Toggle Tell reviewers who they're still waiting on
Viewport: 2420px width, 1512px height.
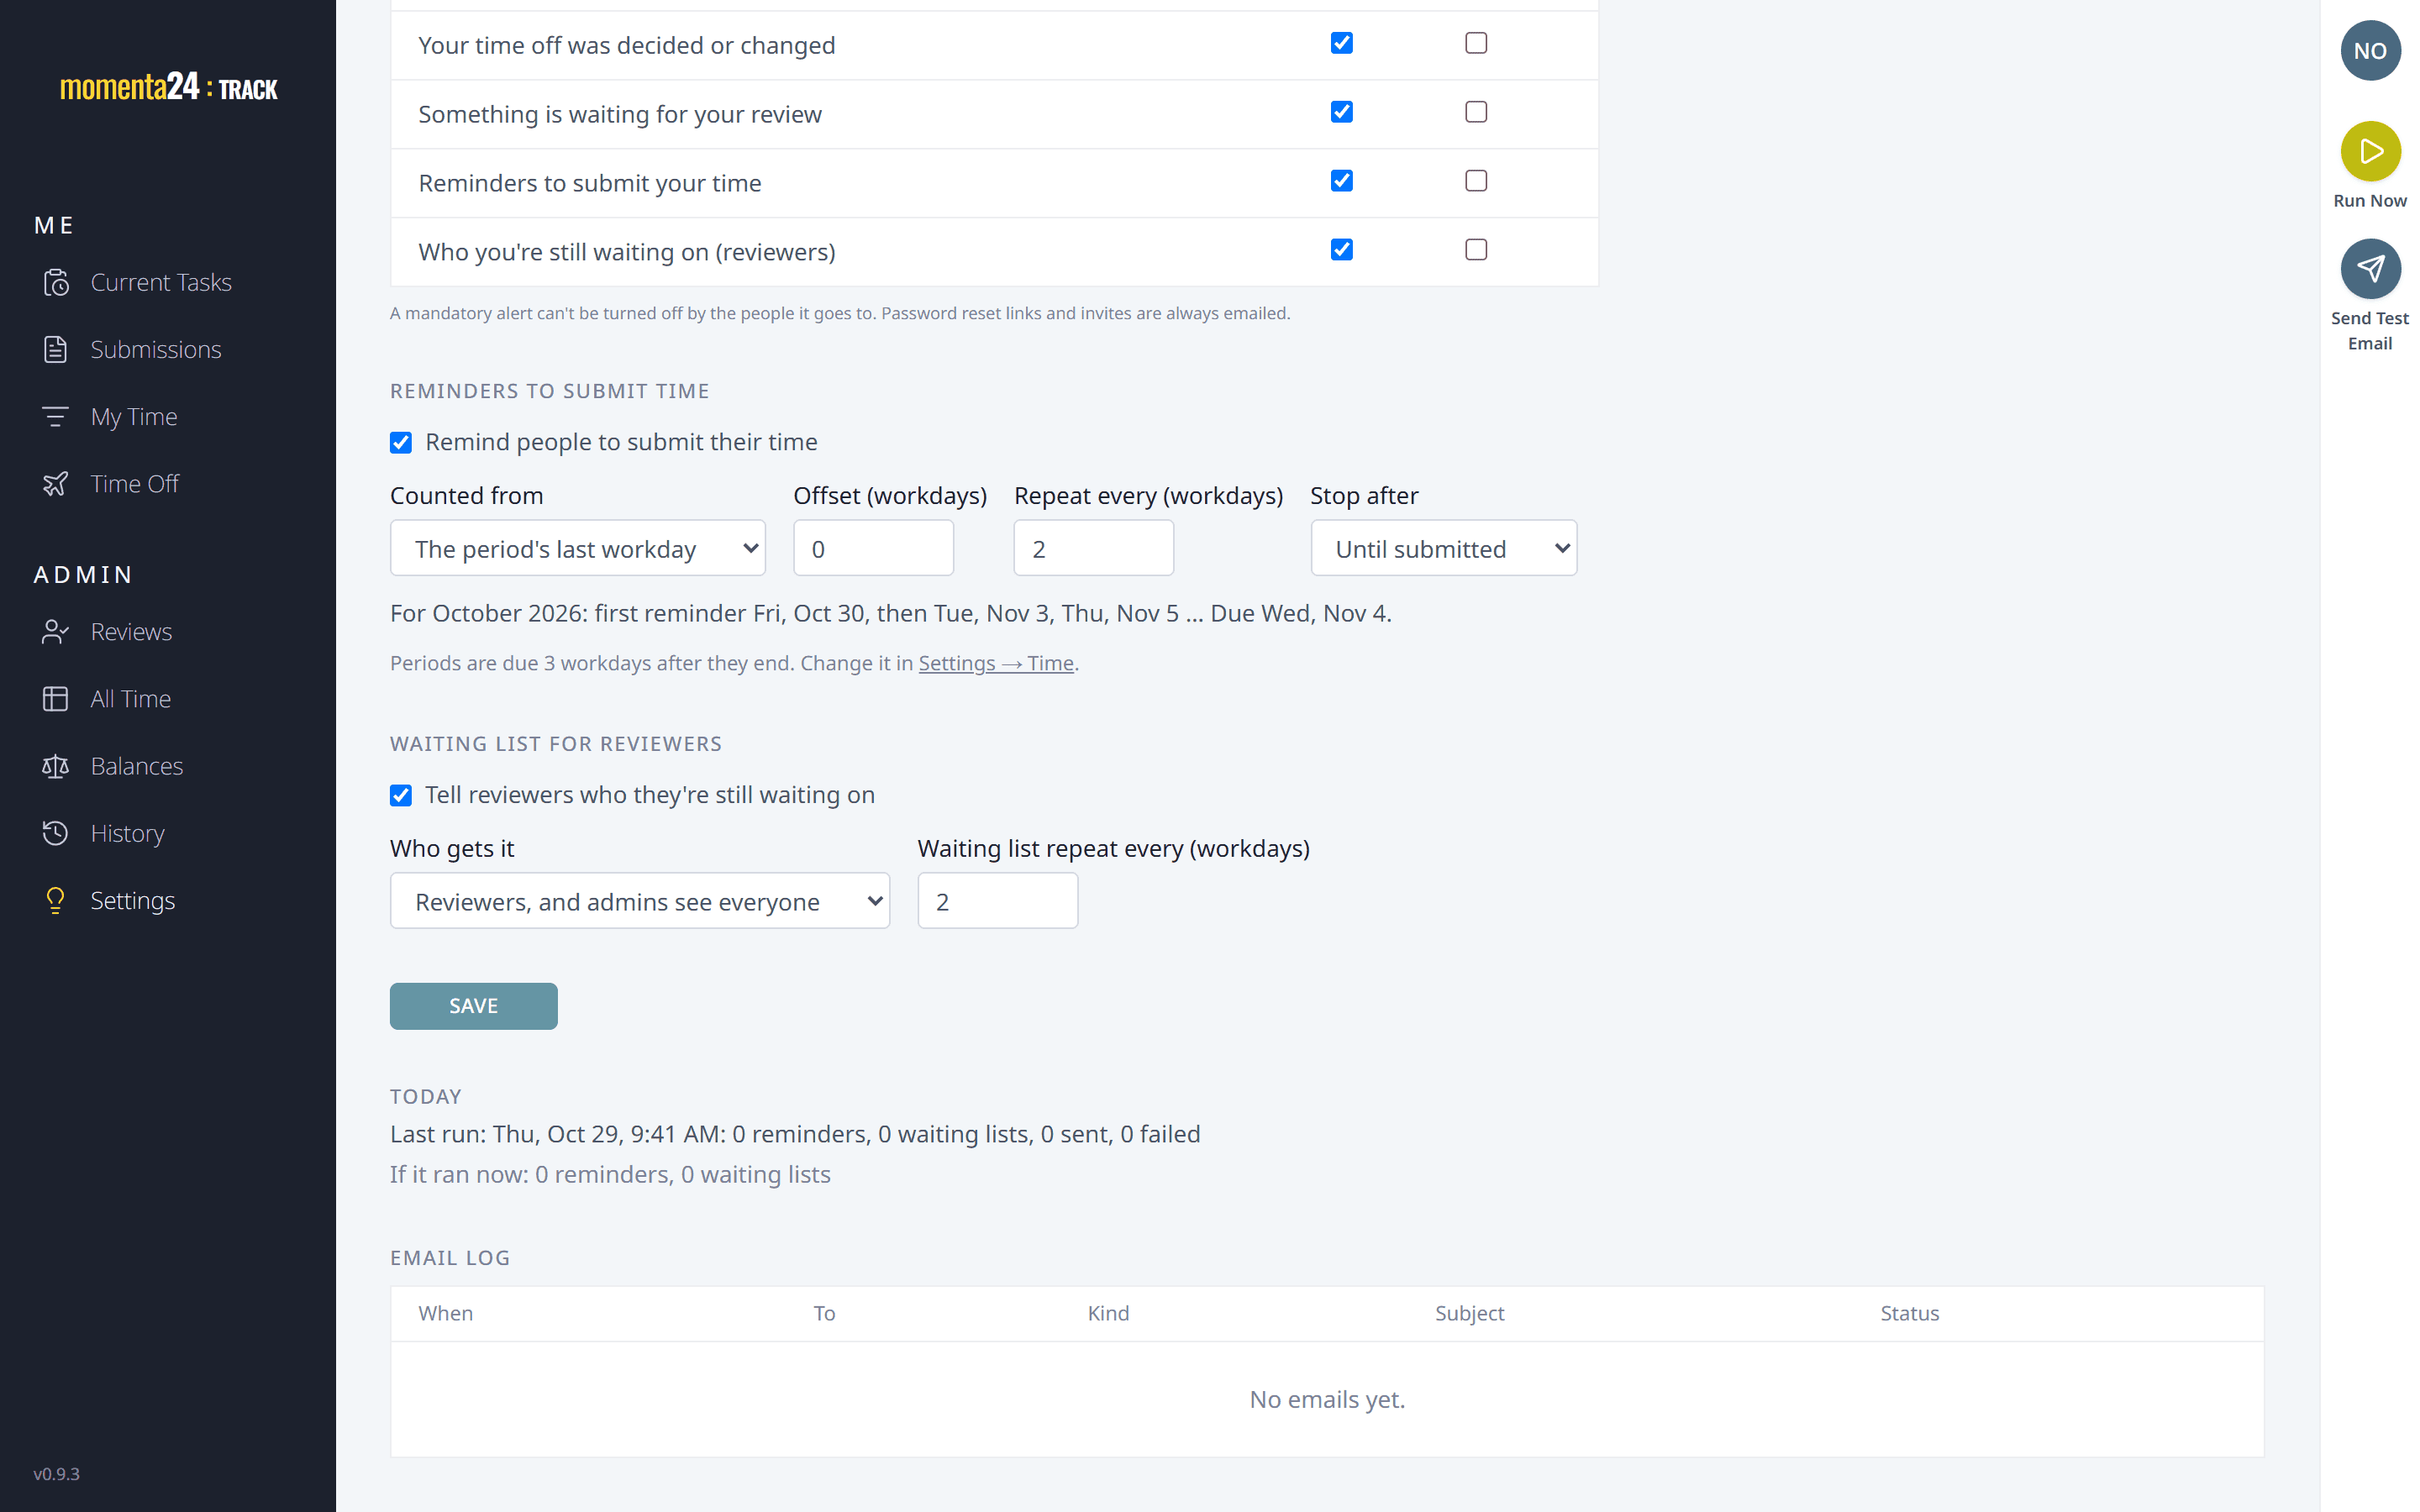click(401, 796)
